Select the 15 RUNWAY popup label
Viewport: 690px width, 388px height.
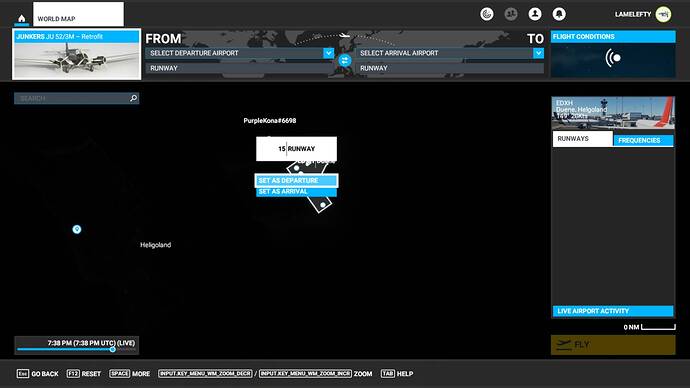(297, 149)
